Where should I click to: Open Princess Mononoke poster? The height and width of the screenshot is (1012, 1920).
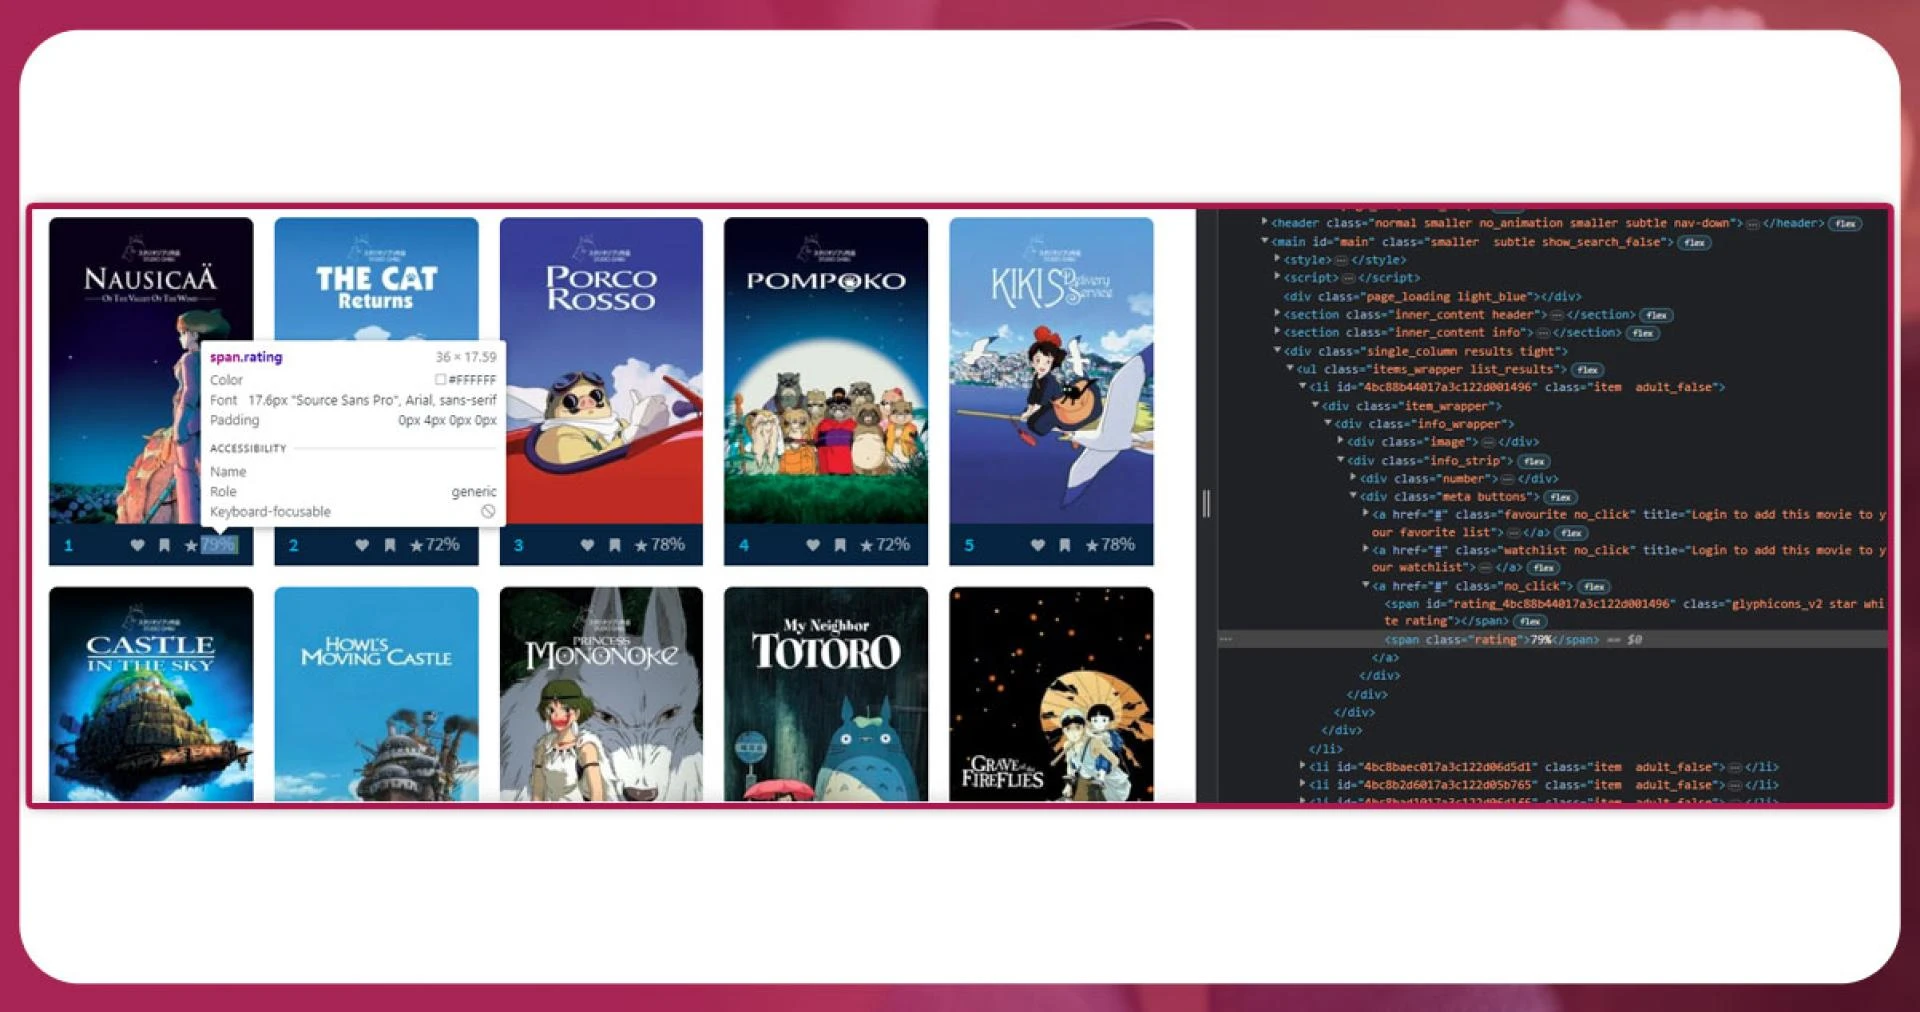601,694
